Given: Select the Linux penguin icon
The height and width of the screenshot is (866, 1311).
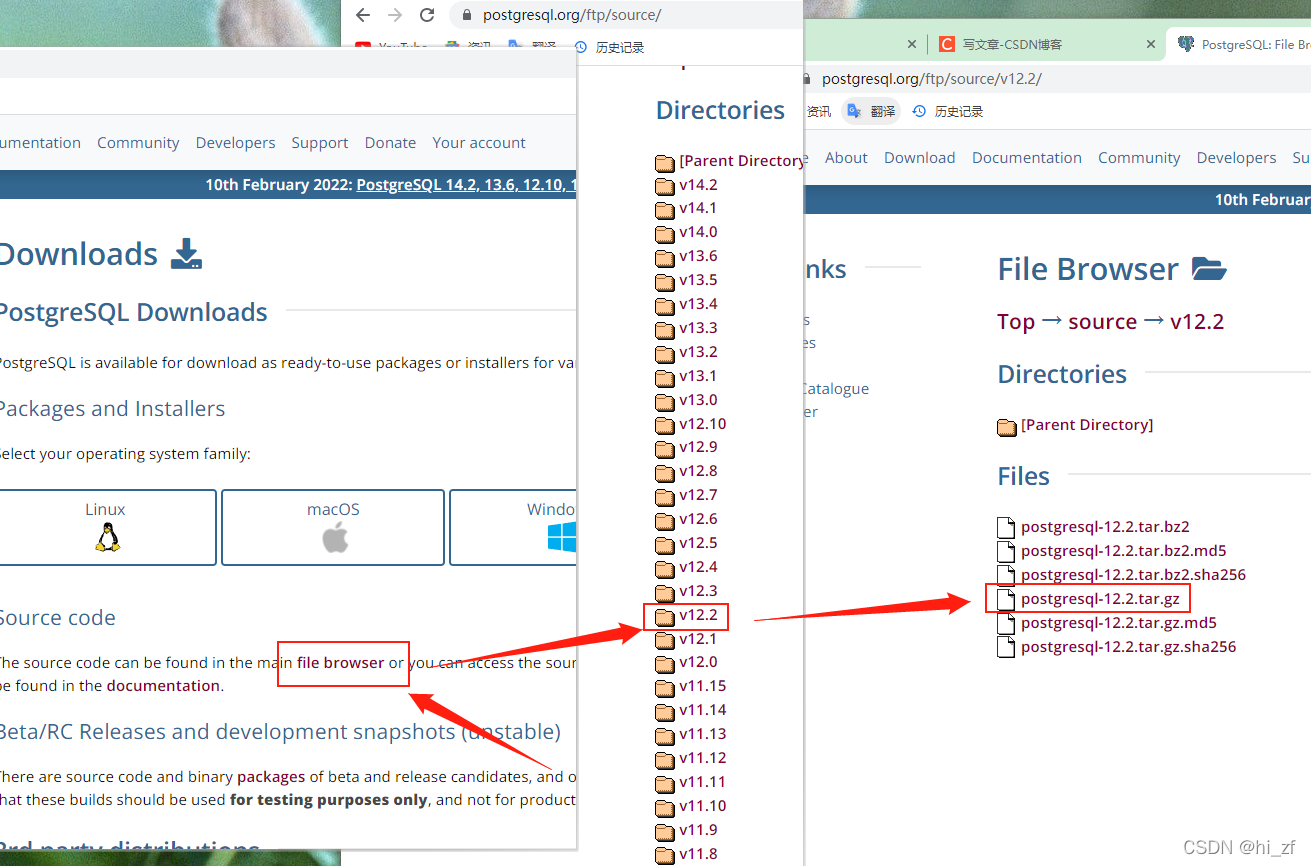Looking at the screenshot, I should (x=106, y=537).
